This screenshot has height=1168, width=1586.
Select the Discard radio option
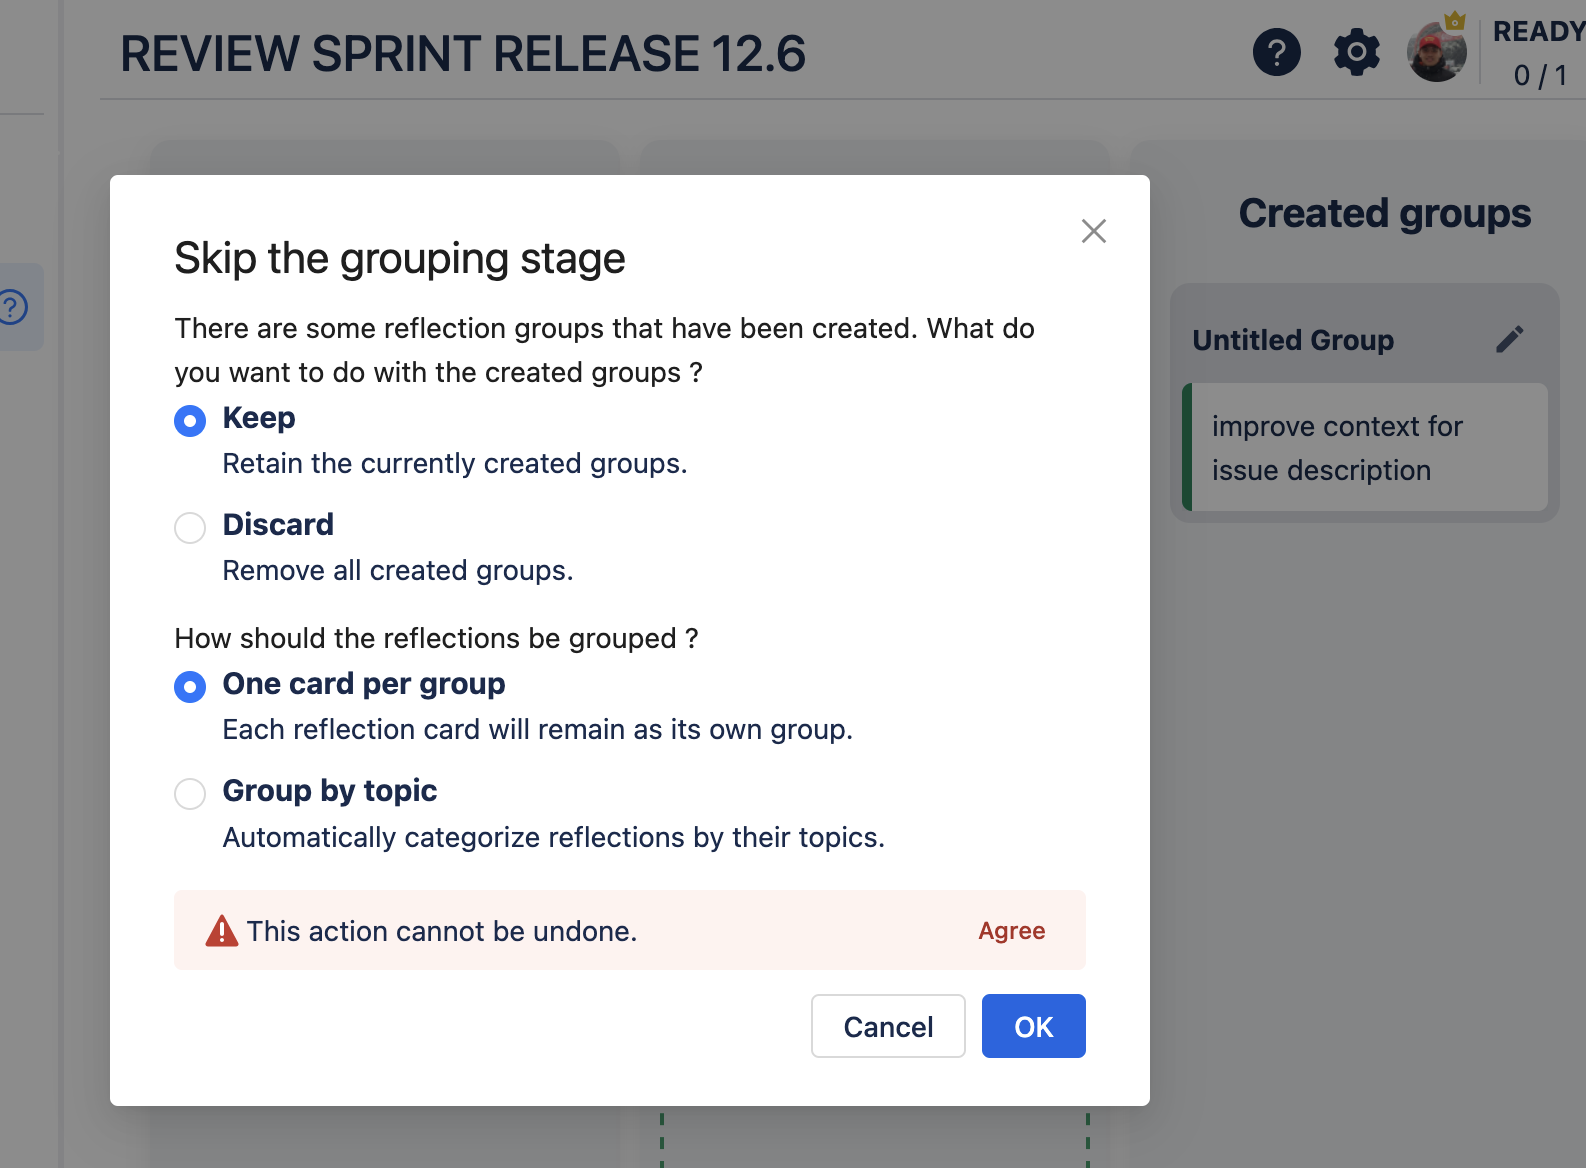(190, 527)
